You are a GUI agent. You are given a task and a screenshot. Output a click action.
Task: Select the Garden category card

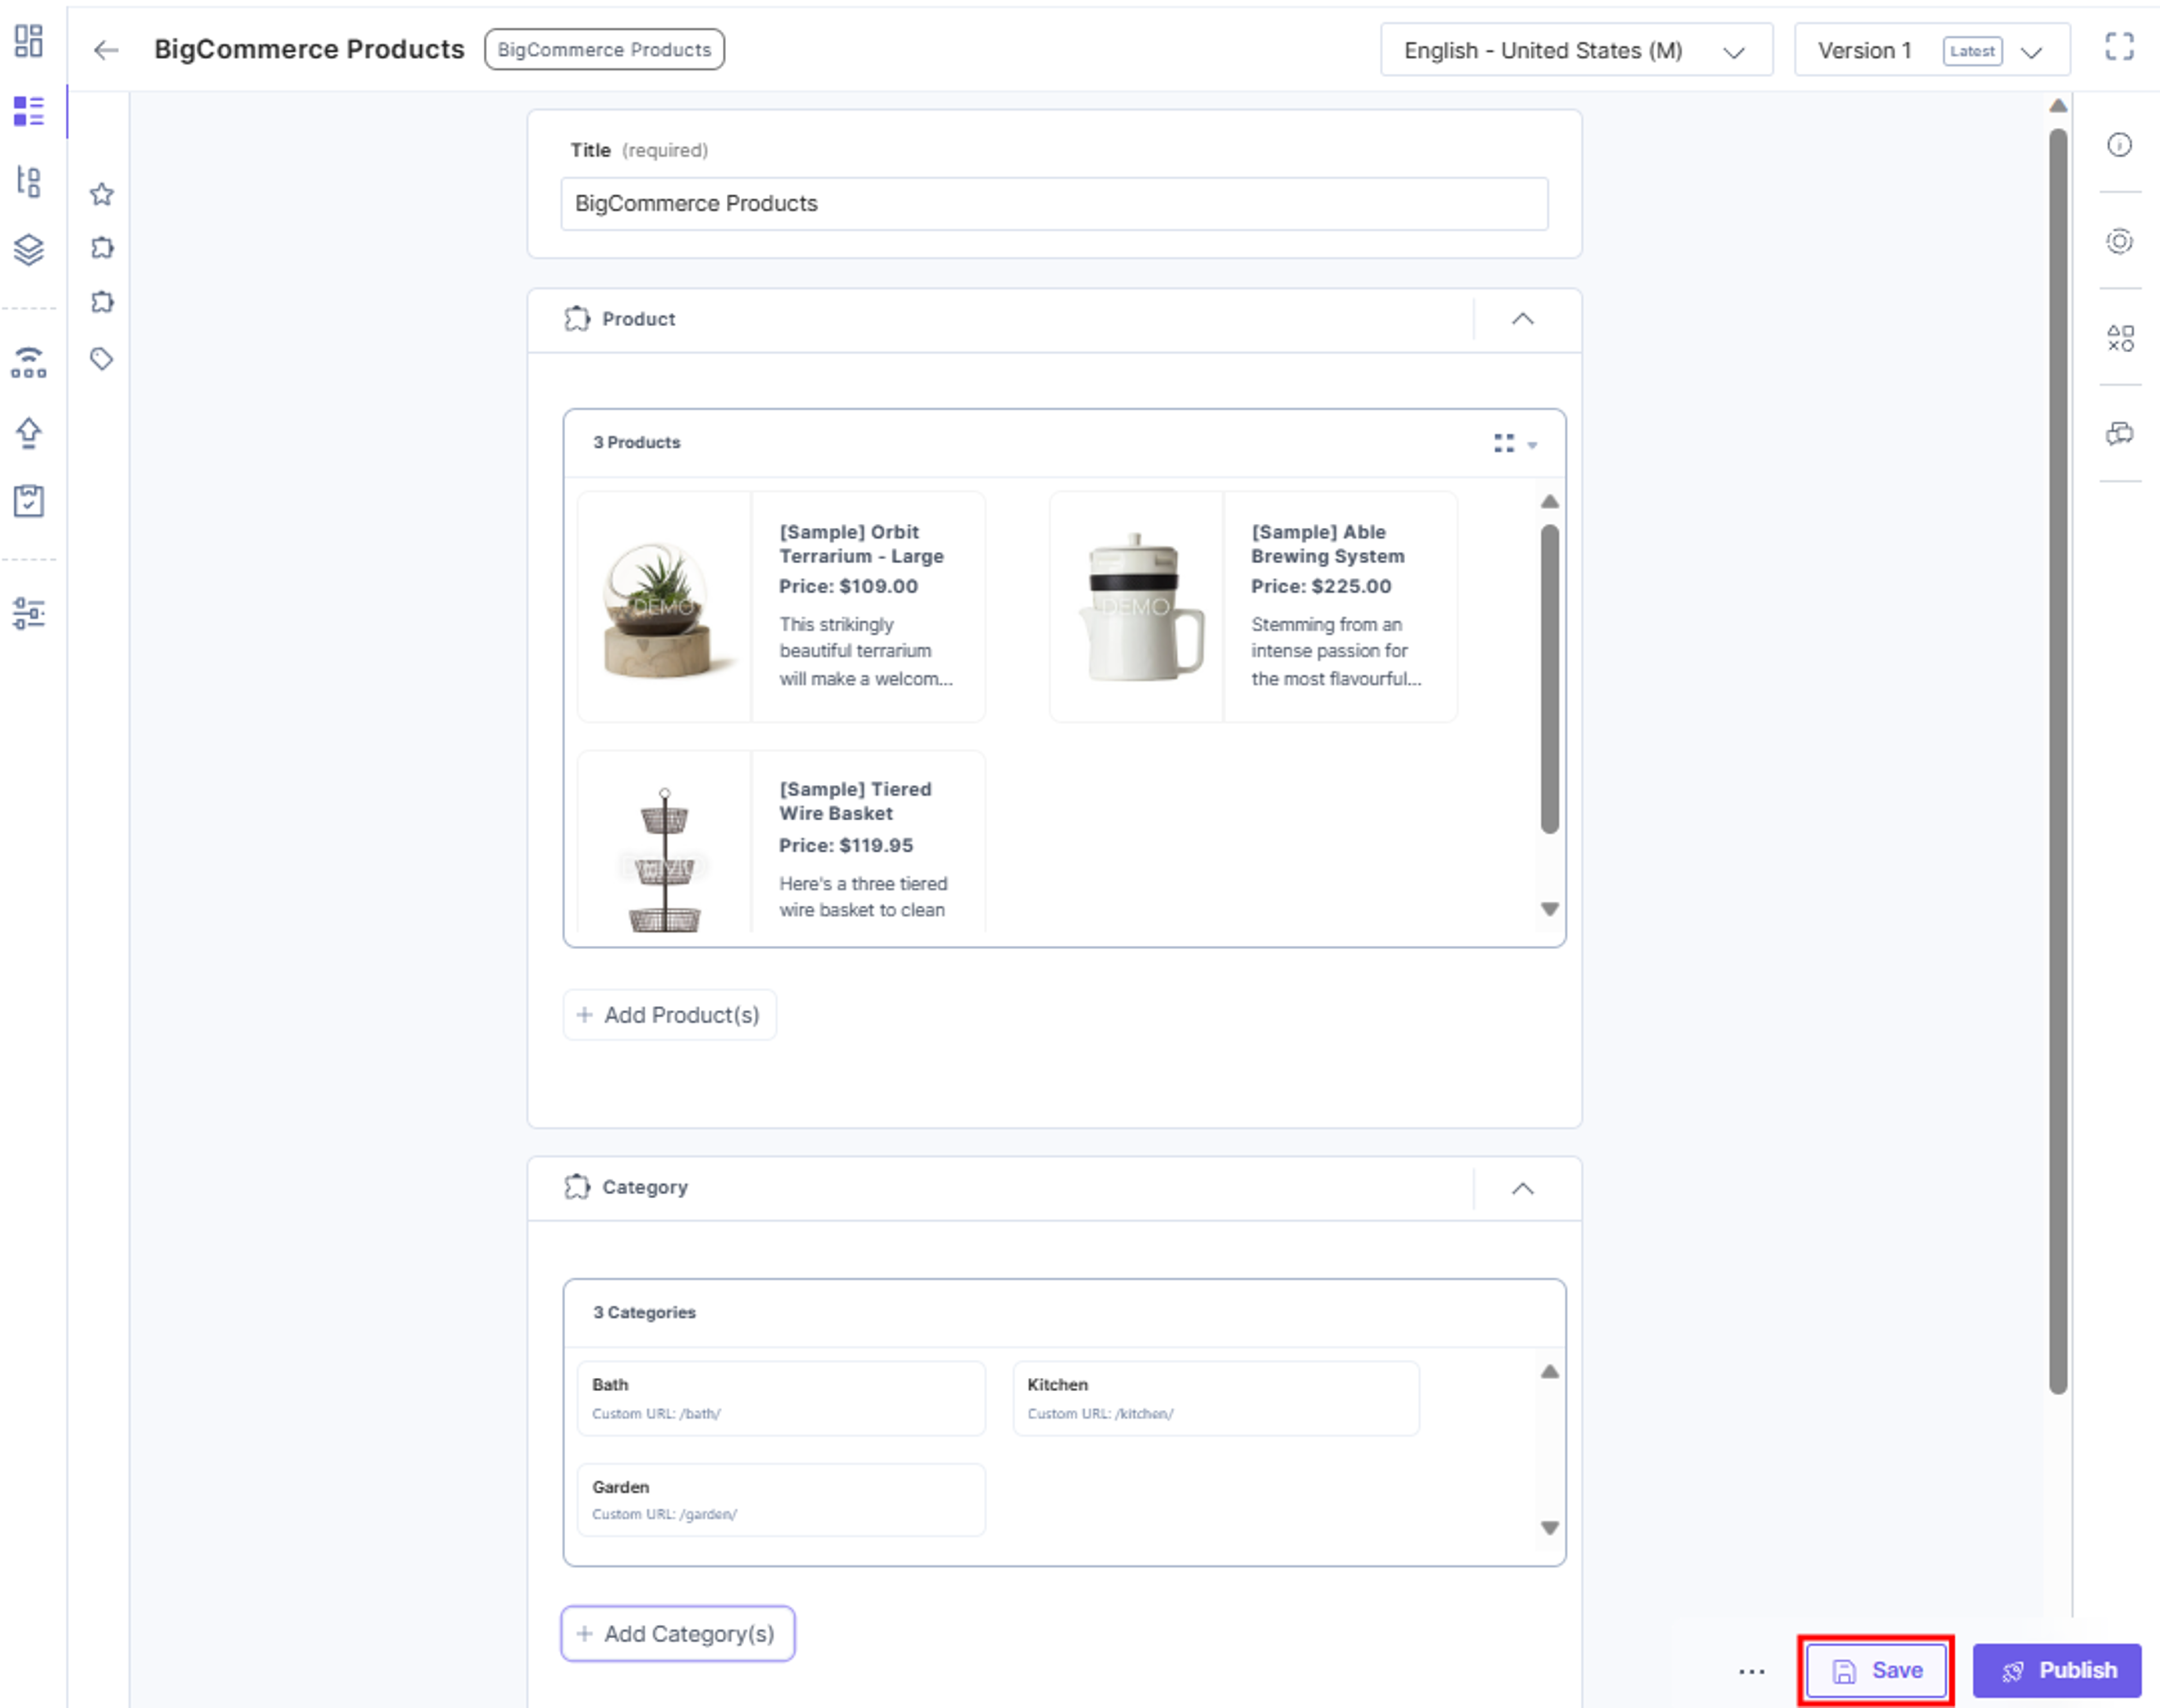pos(781,1499)
